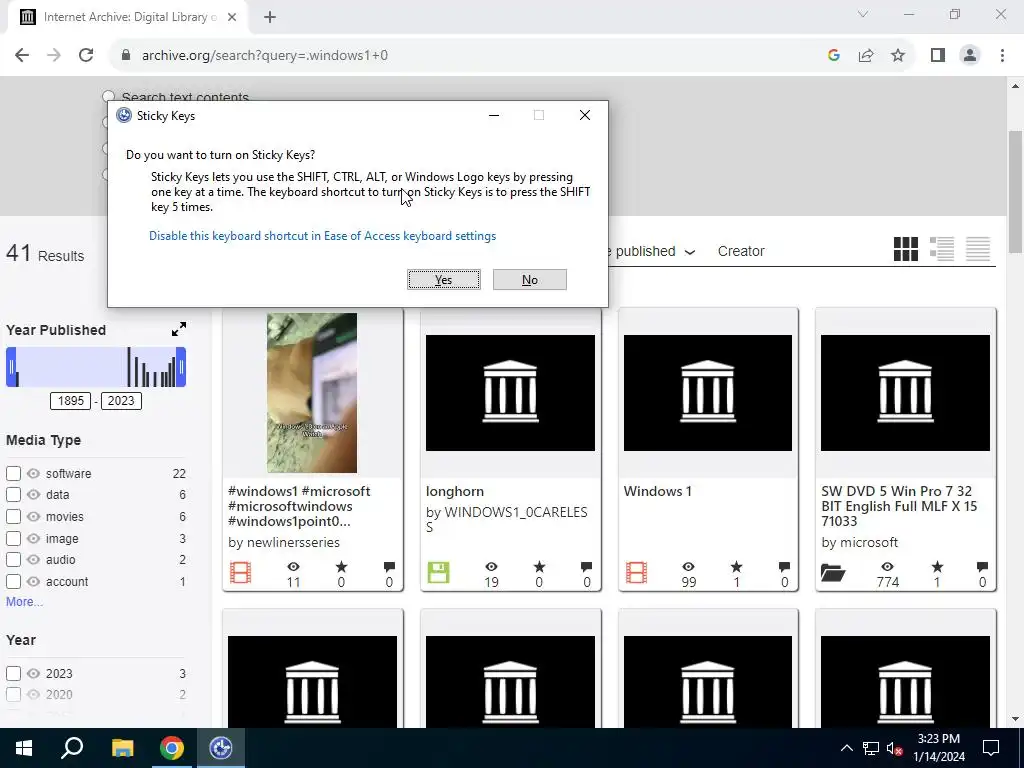Screen dimensions: 1024x768
Task: Click the floppy software icon on longhorn card
Action: pos(438,573)
